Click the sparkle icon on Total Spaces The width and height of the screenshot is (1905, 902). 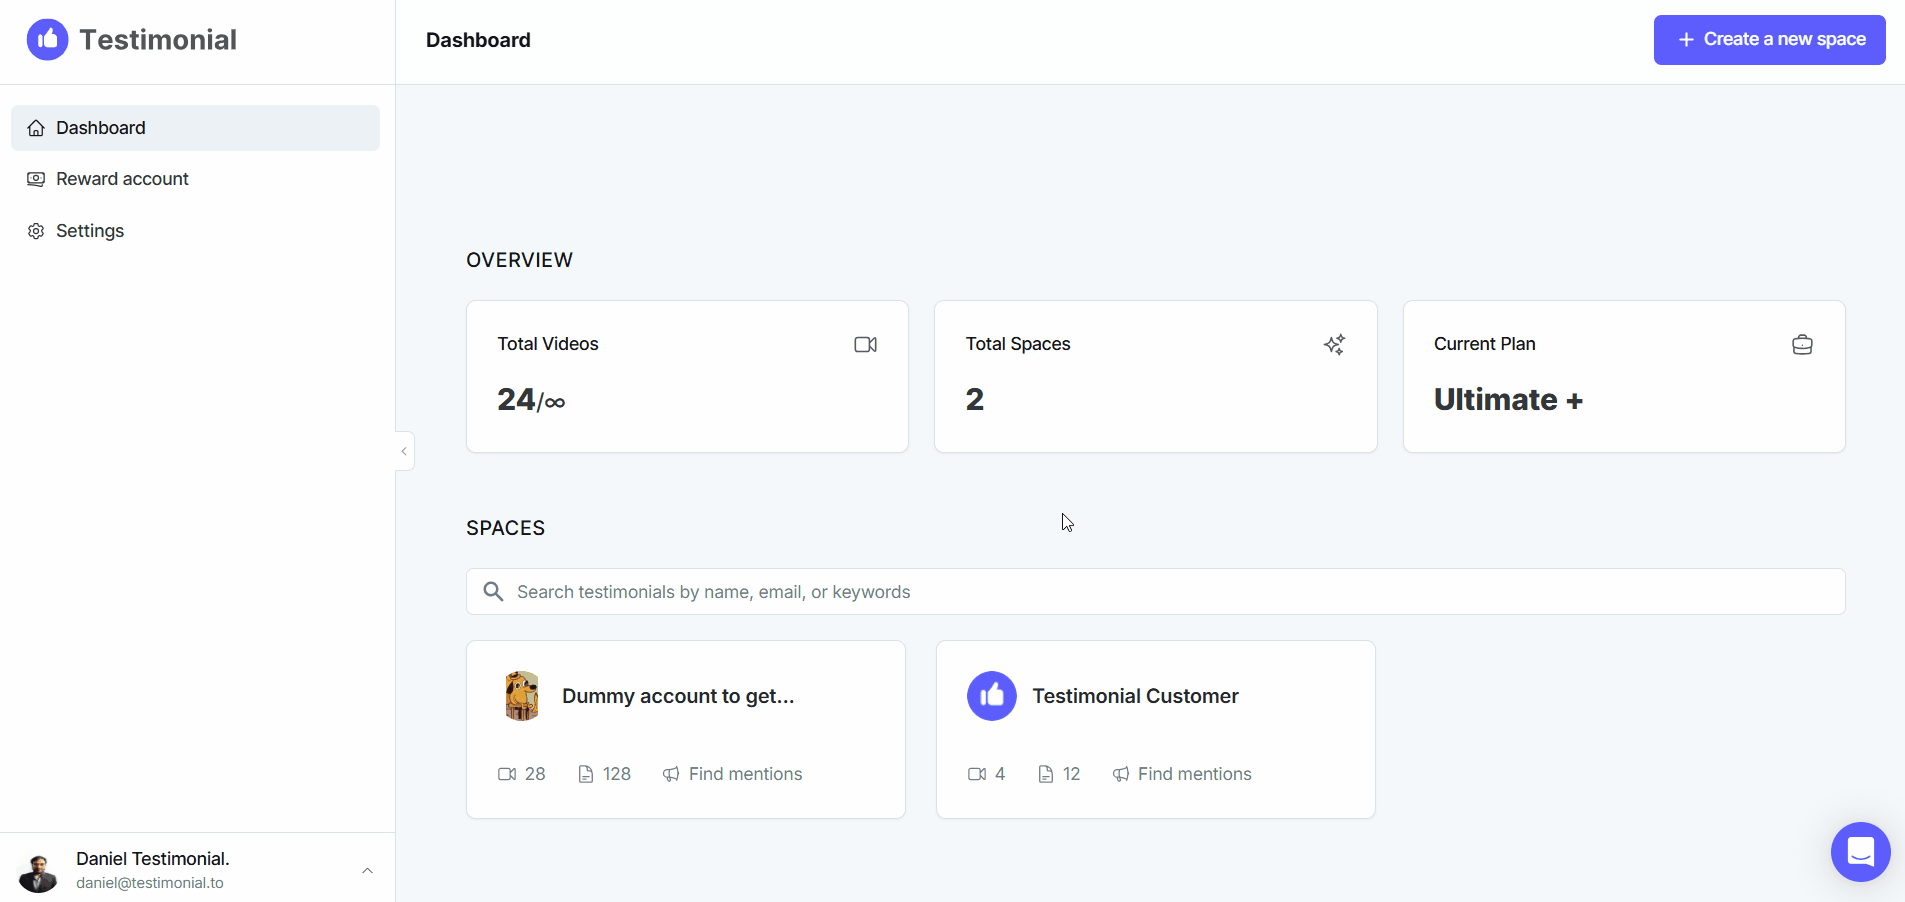click(1334, 345)
